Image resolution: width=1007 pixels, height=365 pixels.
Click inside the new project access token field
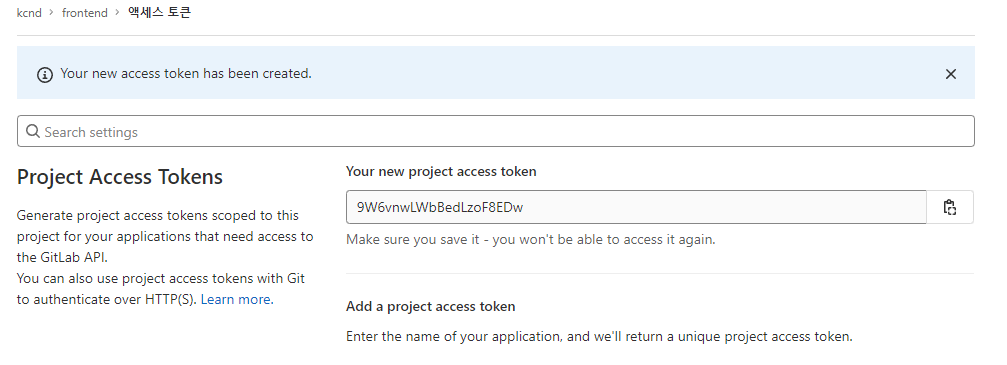(x=636, y=207)
